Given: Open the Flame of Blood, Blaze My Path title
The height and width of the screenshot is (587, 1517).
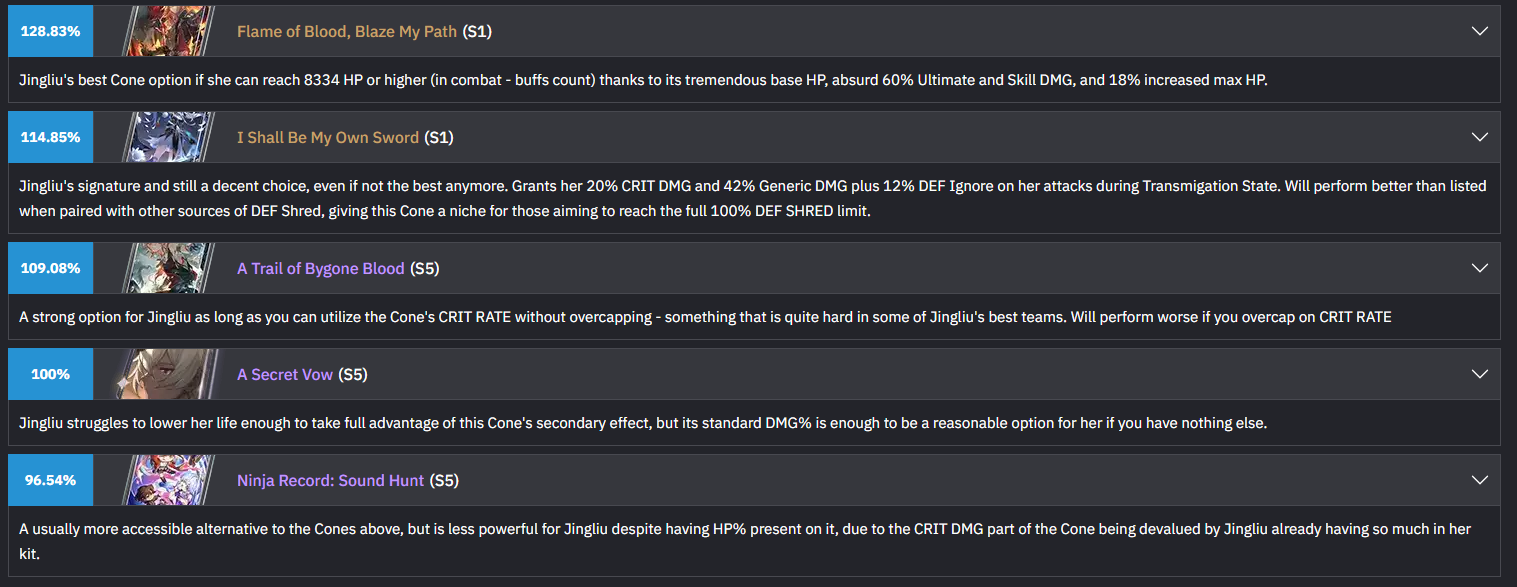Looking at the screenshot, I should (x=346, y=31).
